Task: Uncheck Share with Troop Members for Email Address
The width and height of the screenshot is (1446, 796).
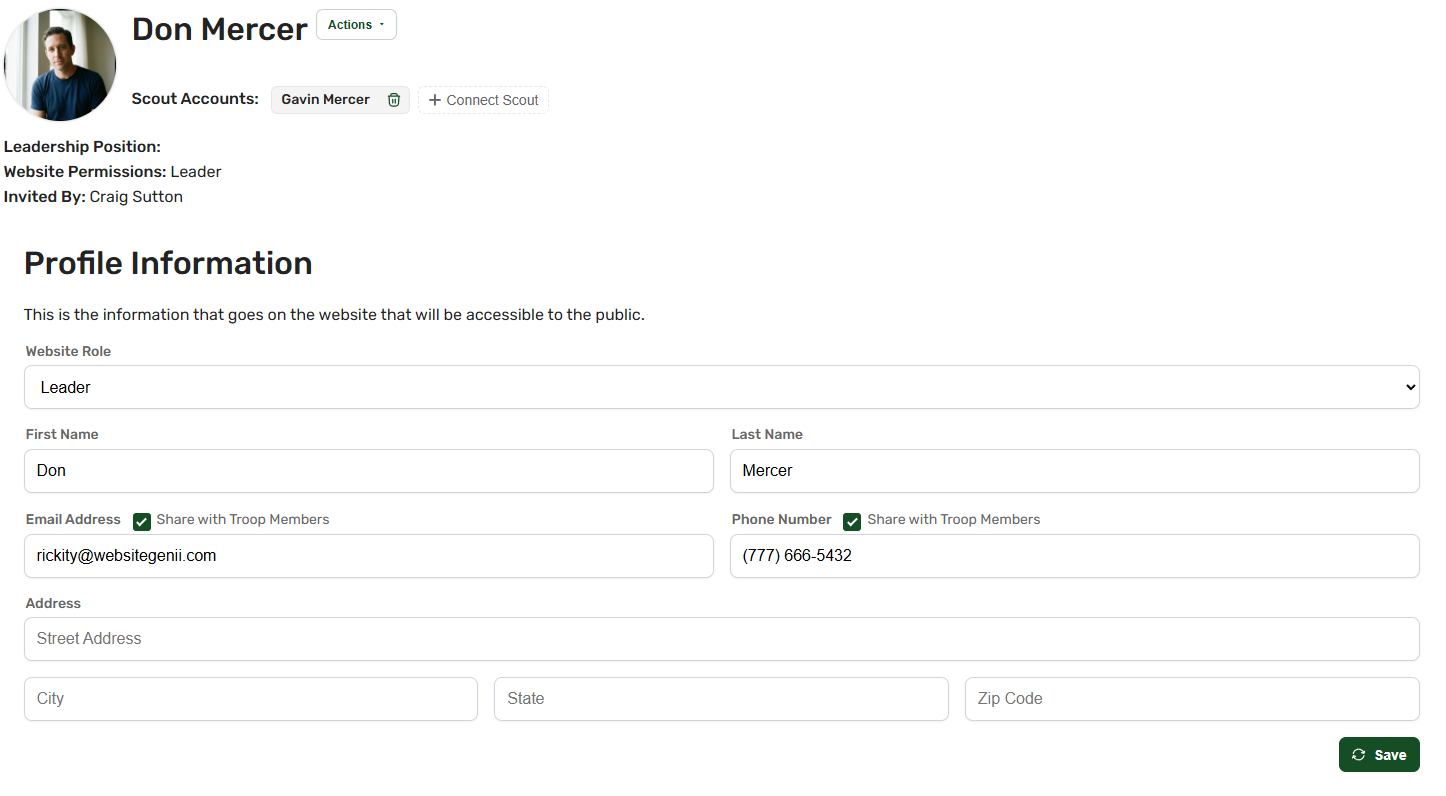Action: tap(142, 521)
